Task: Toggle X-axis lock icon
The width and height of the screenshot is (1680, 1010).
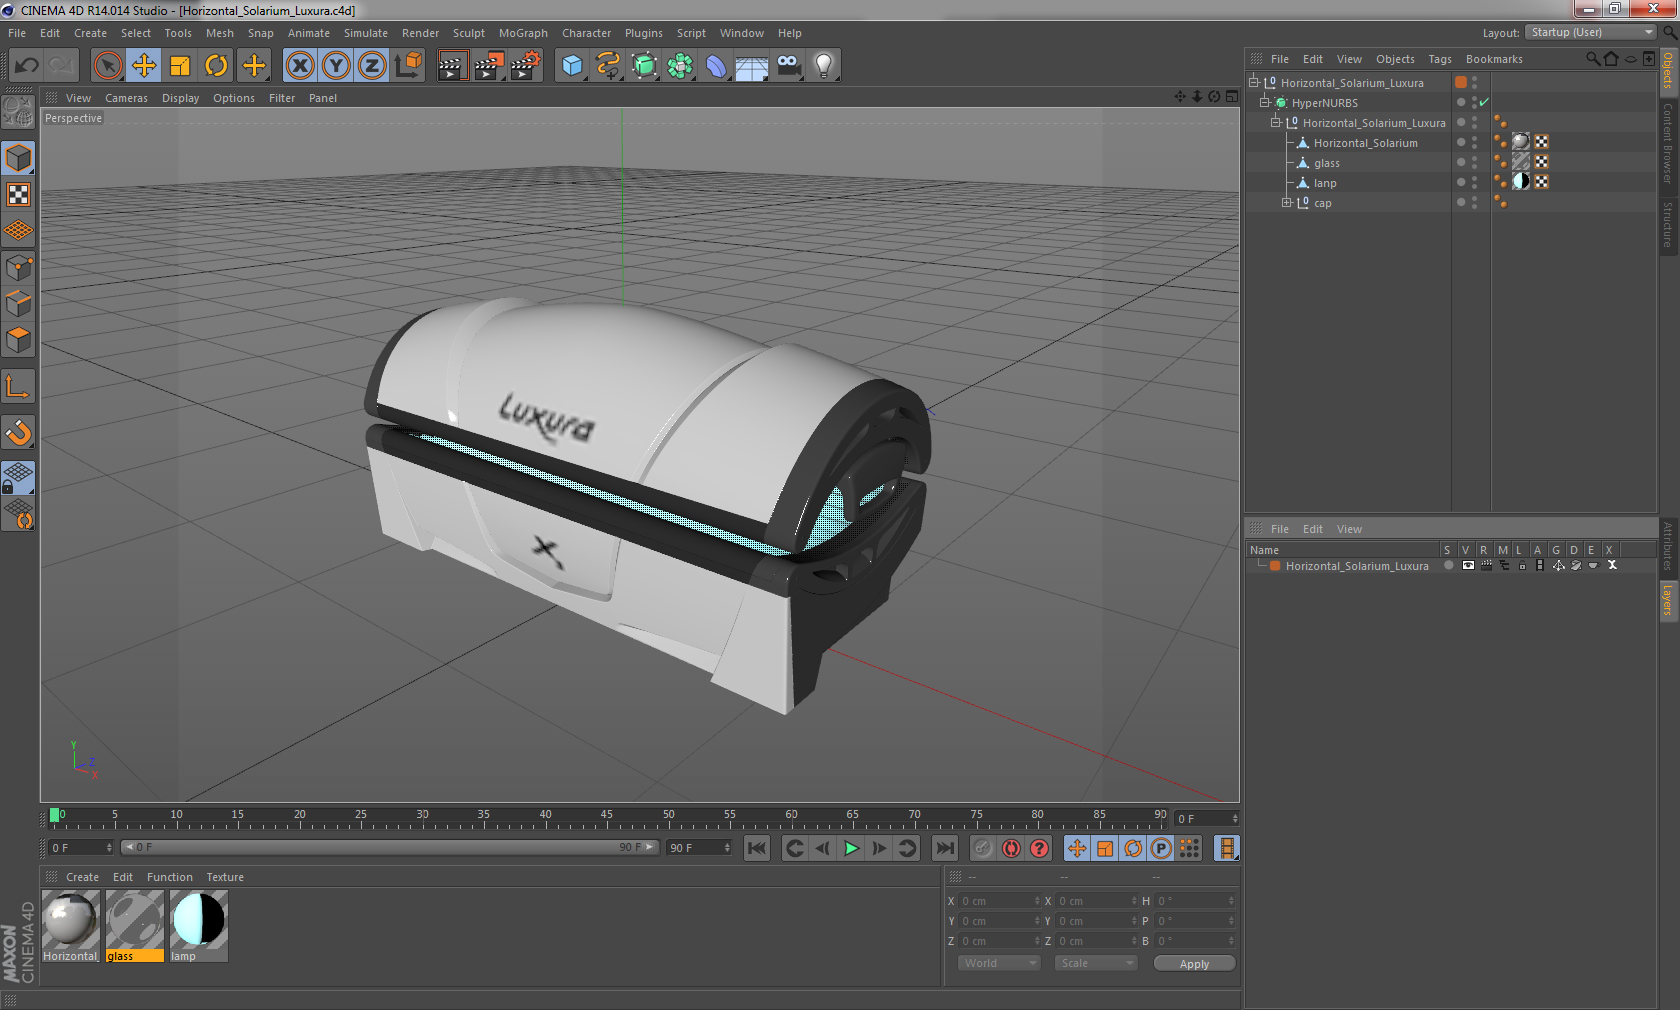Action: point(300,66)
